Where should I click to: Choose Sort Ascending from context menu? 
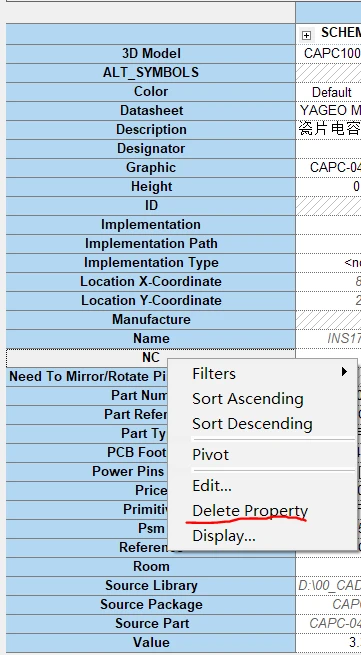click(248, 399)
